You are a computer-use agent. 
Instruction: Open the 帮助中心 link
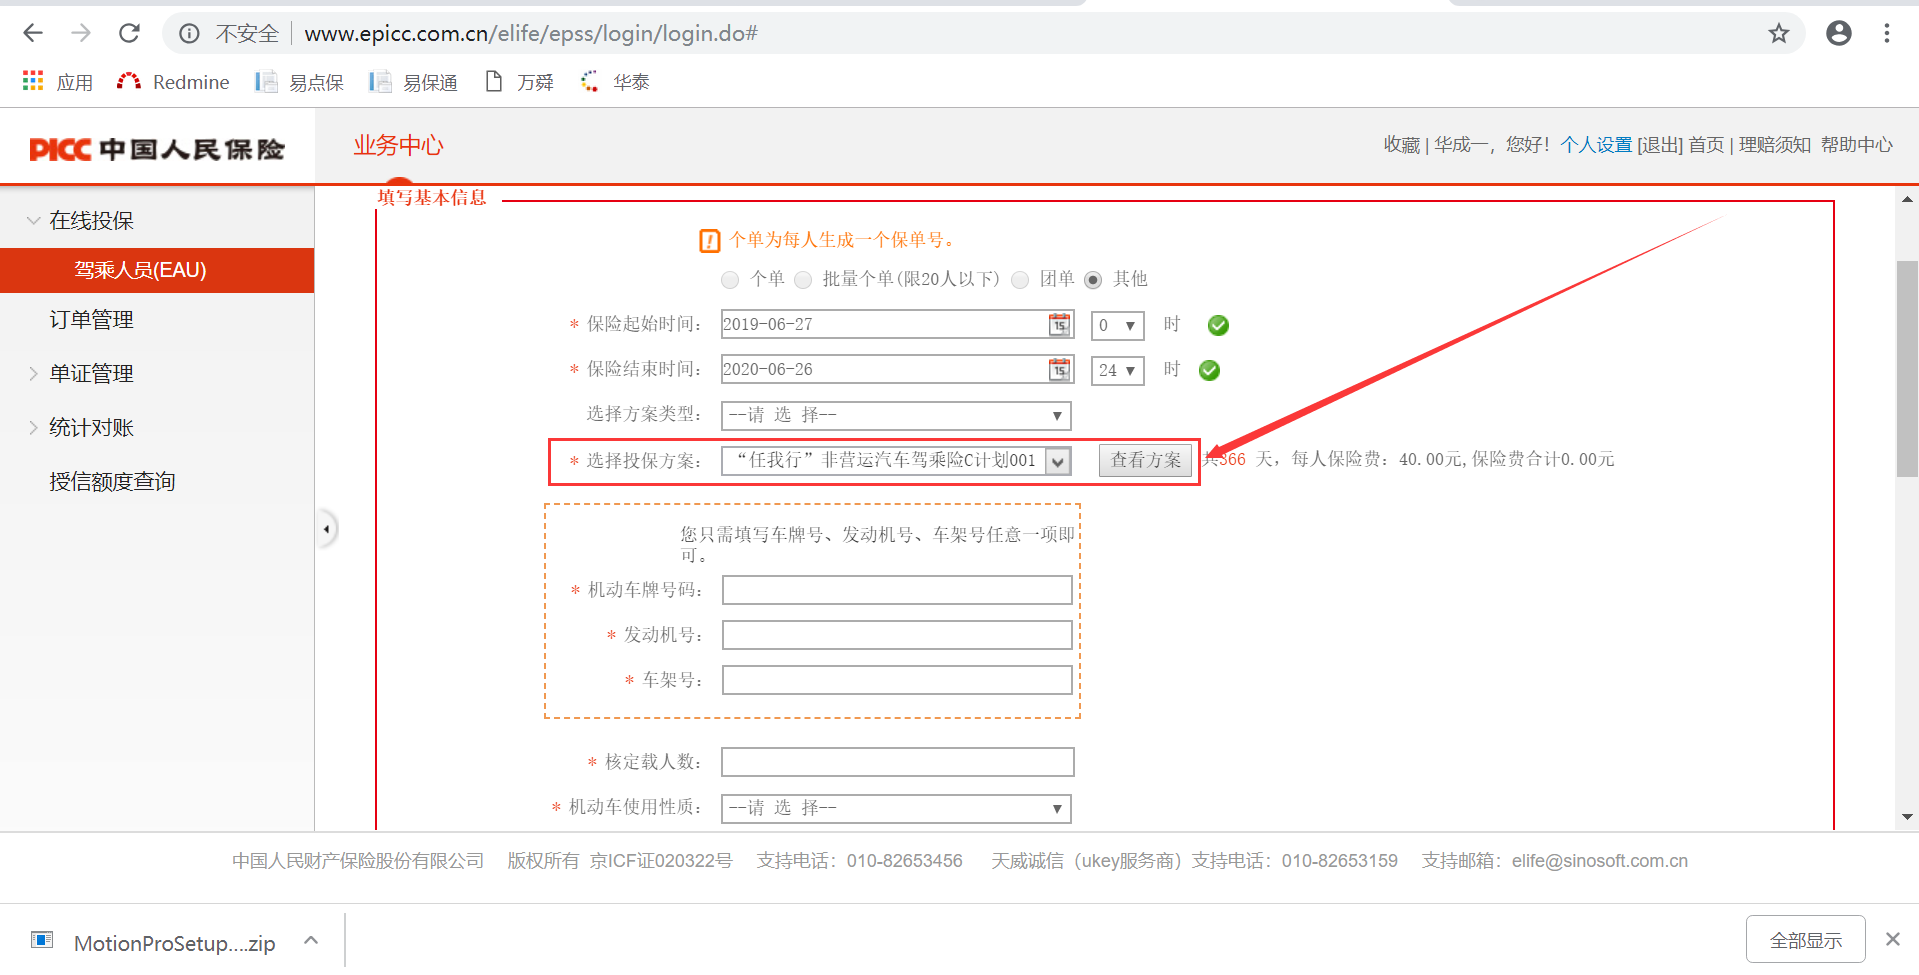1857,145
